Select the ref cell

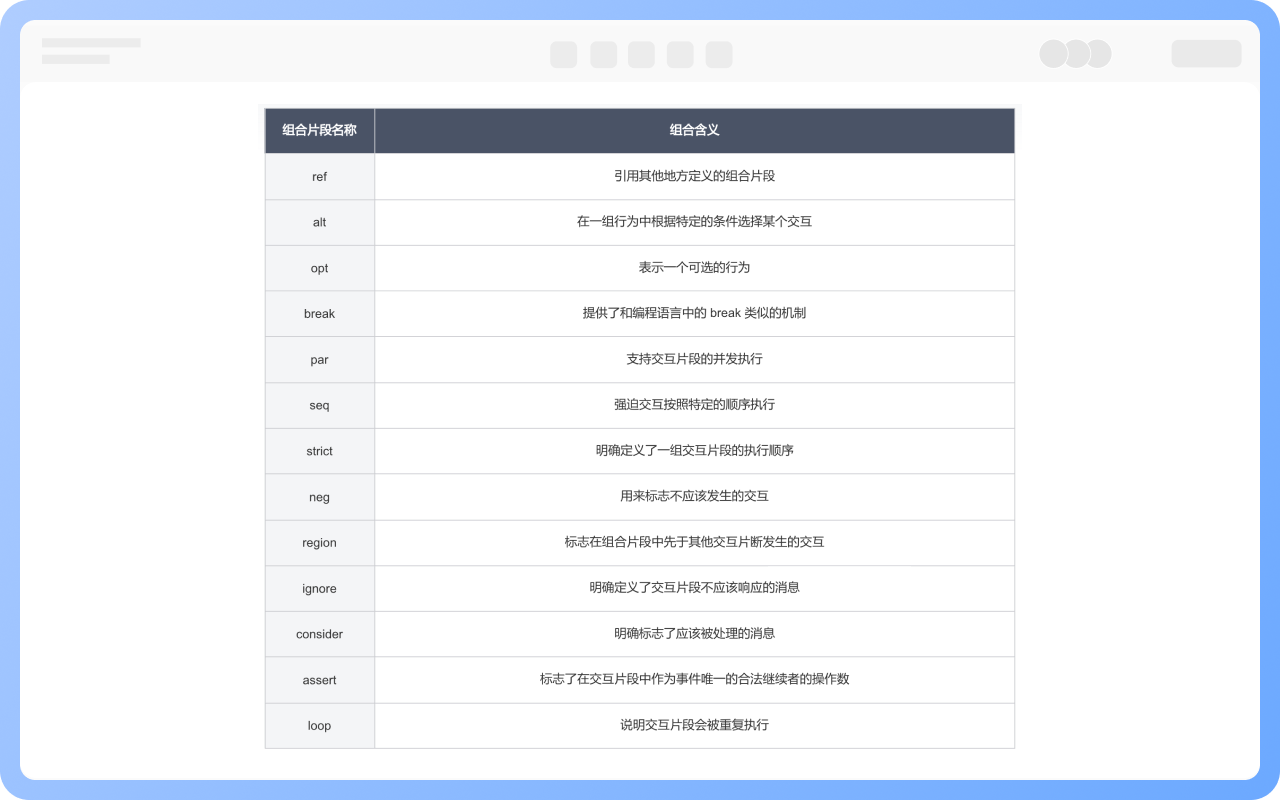[319, 176]
